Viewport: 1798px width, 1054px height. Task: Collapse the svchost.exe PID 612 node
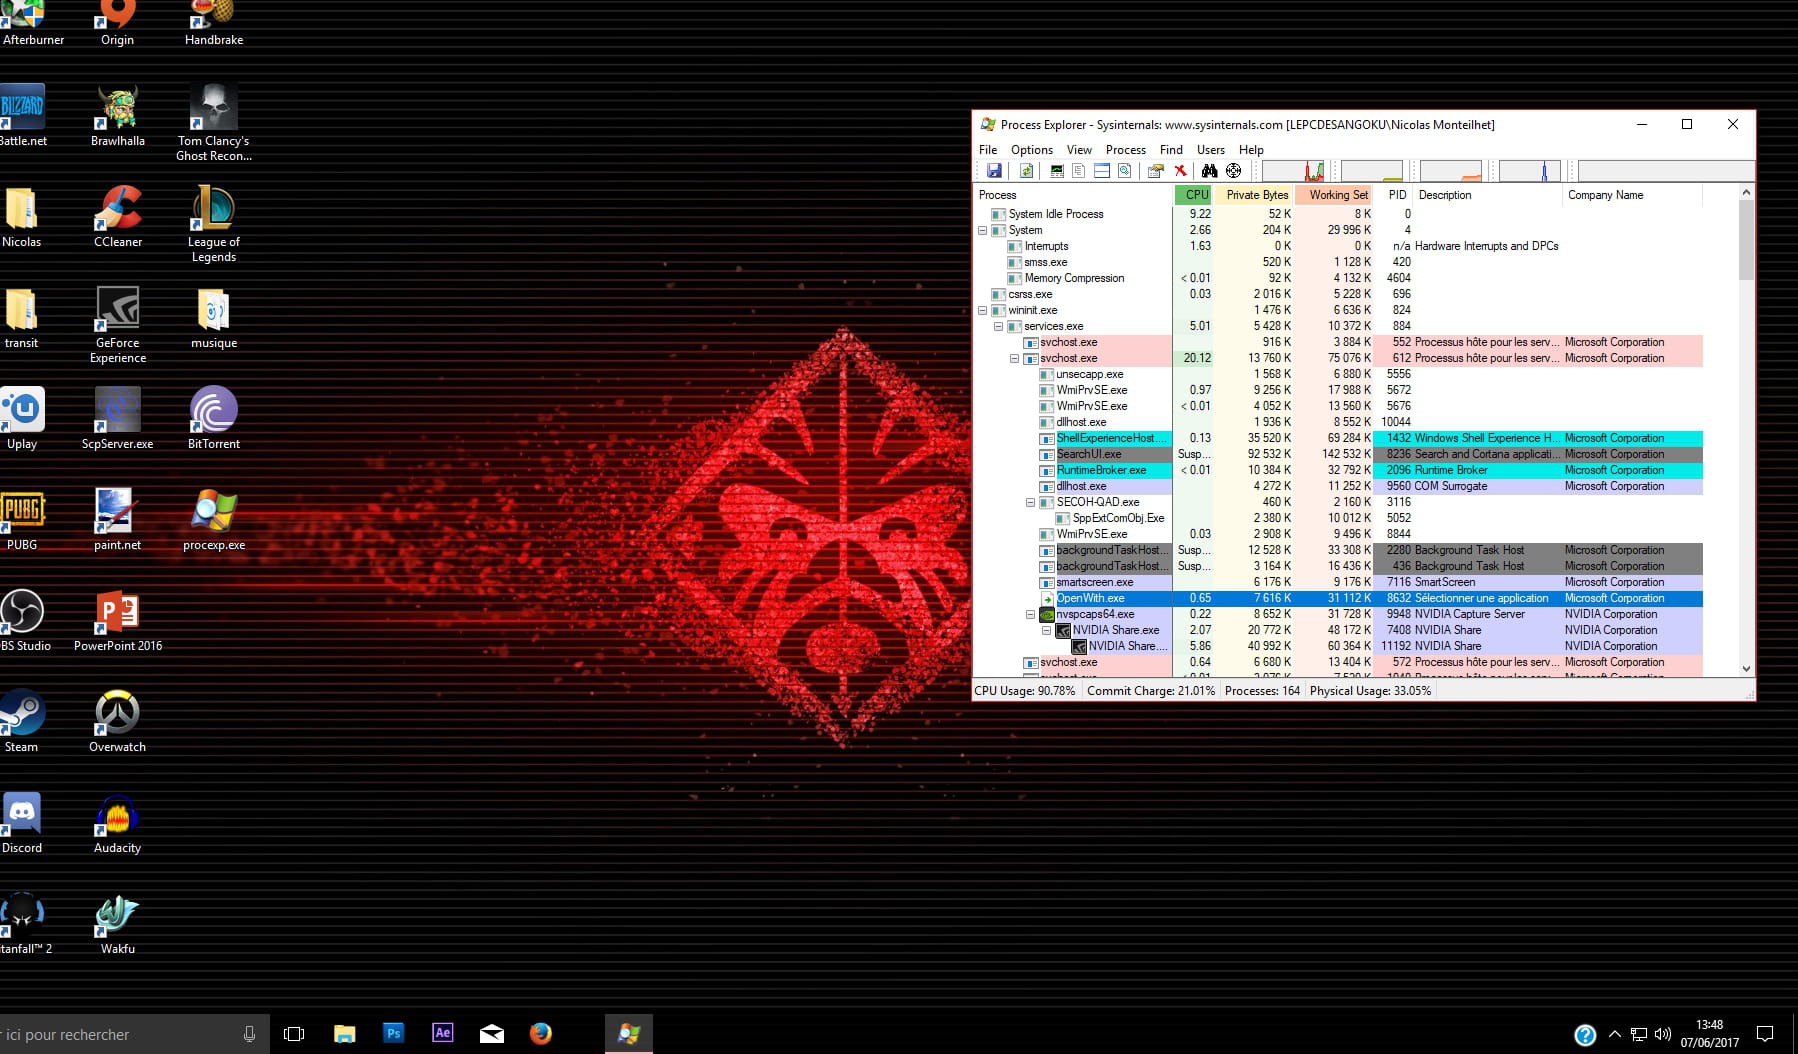[1014, 358]
